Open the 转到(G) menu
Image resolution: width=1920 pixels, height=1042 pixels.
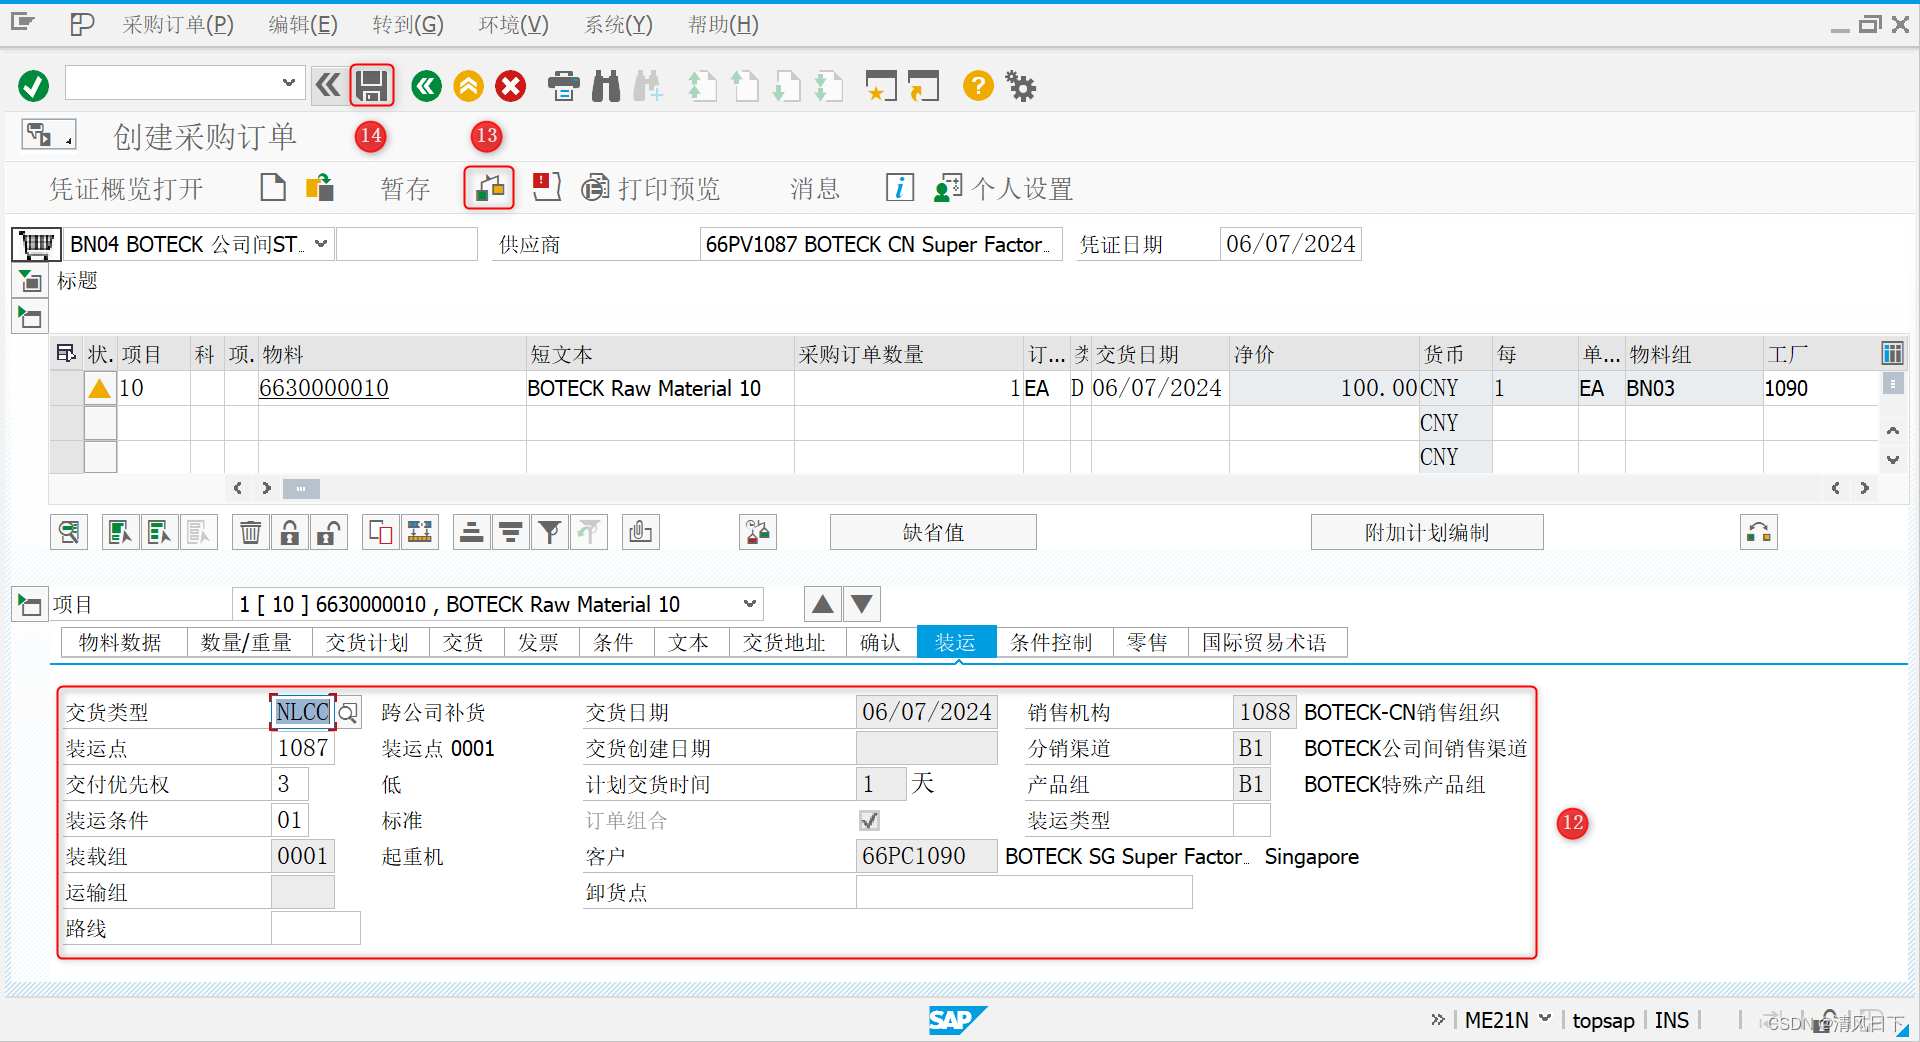coord(408,24)
